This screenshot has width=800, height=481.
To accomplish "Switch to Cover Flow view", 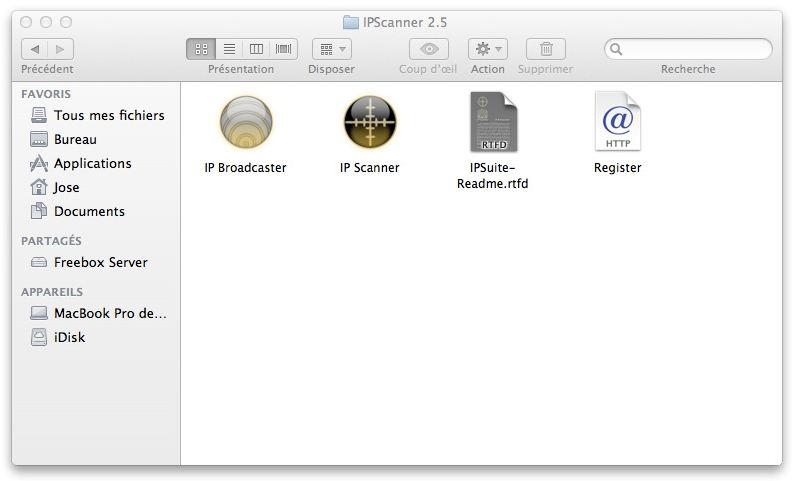I will (x=284, y=49).
